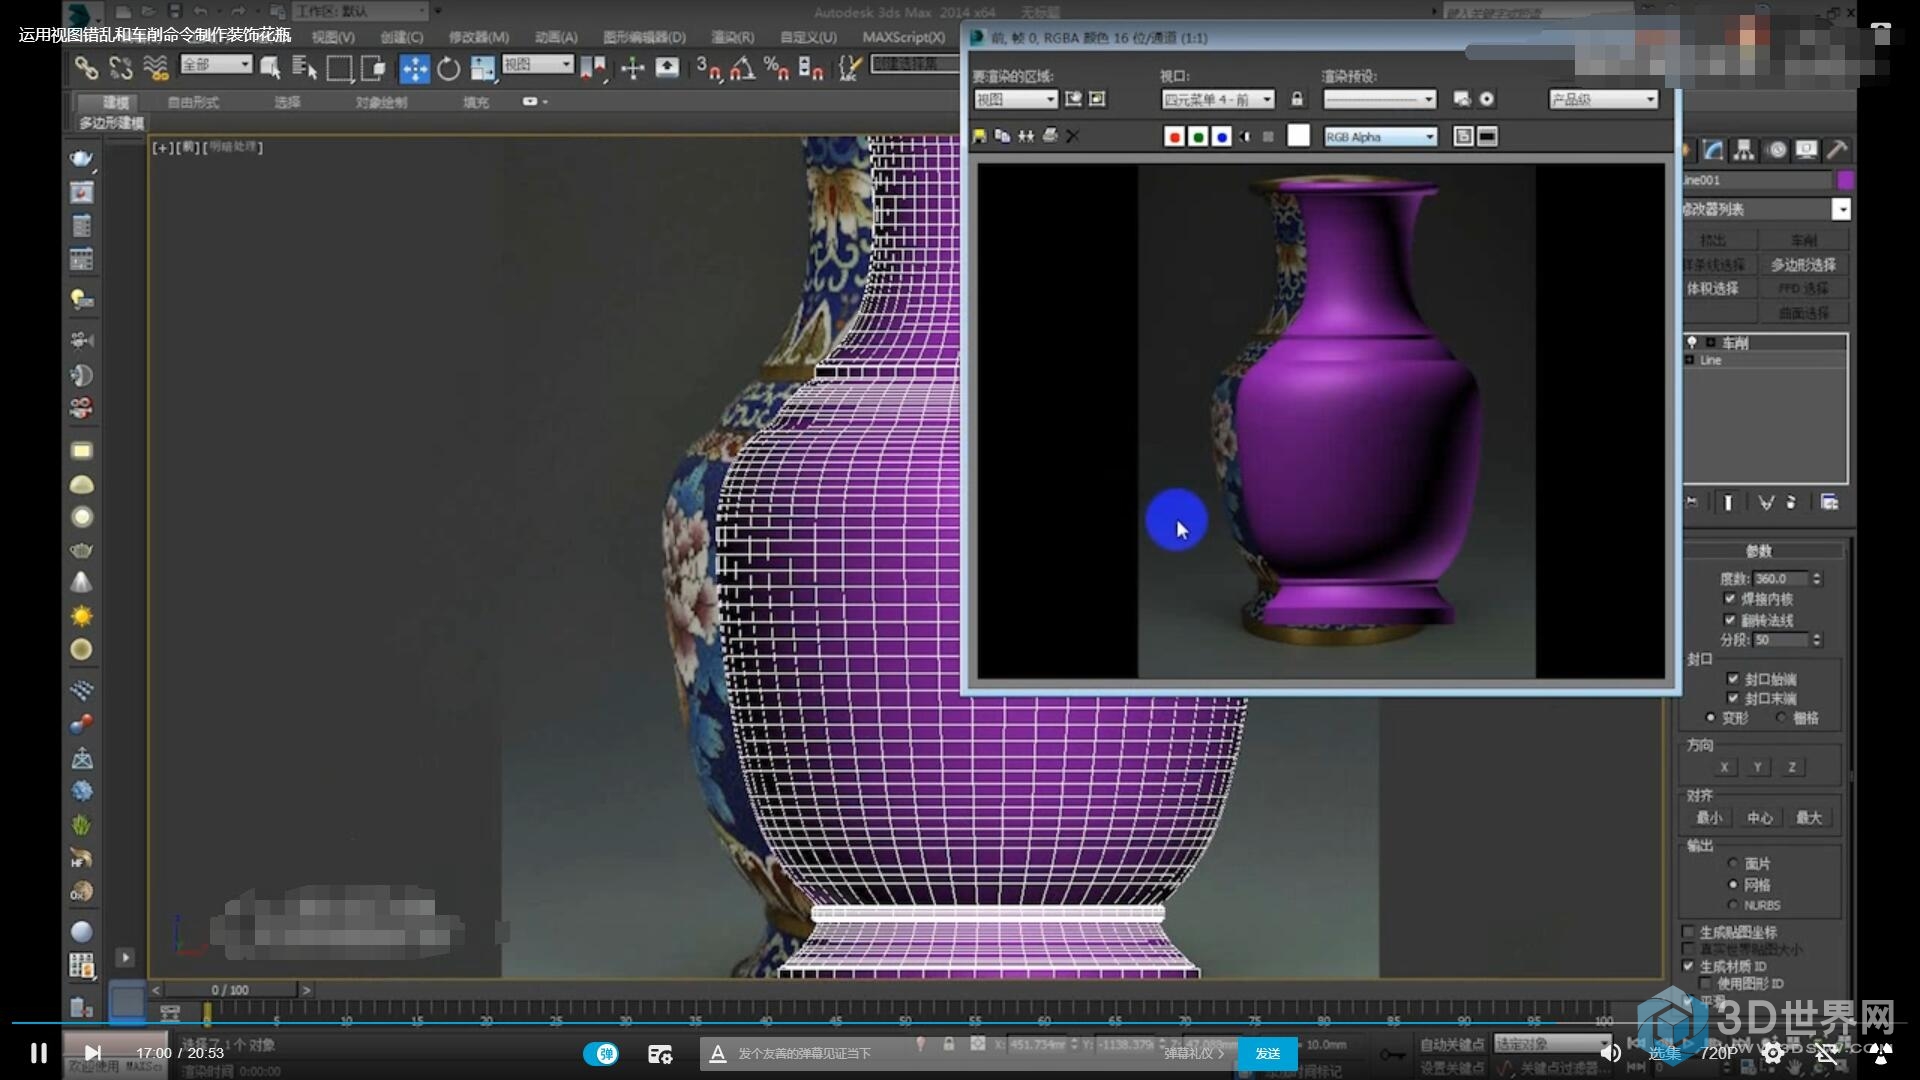Open the Select by Name tool

[304, 68]
